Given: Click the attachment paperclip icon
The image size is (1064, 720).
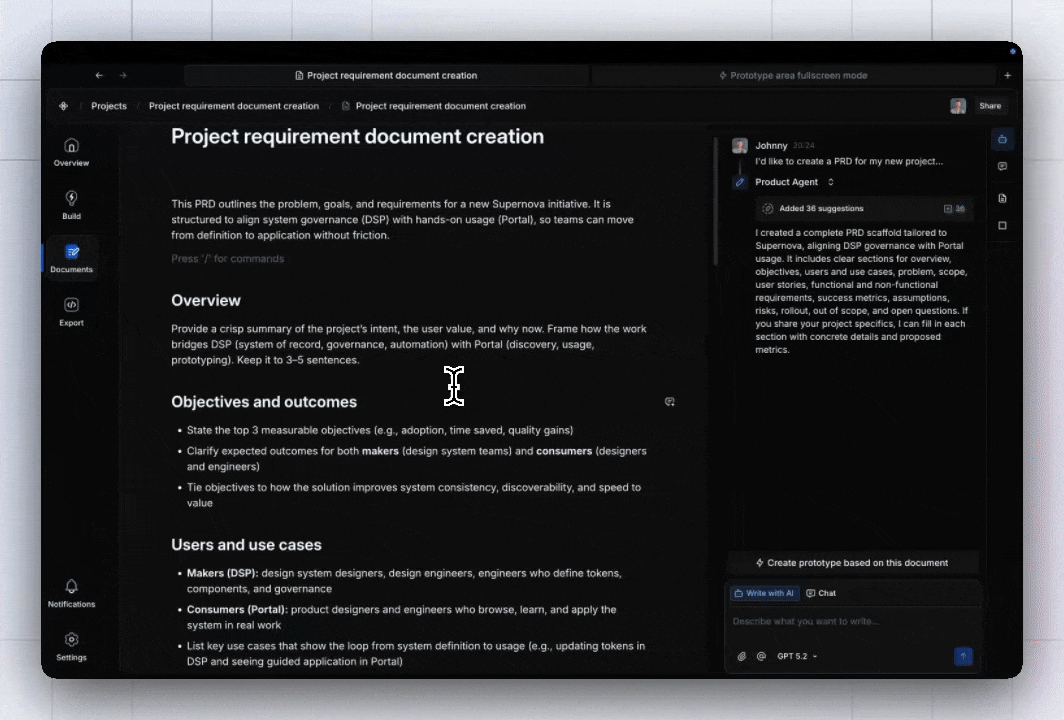Looking at the screenshot, I should 742,656.
